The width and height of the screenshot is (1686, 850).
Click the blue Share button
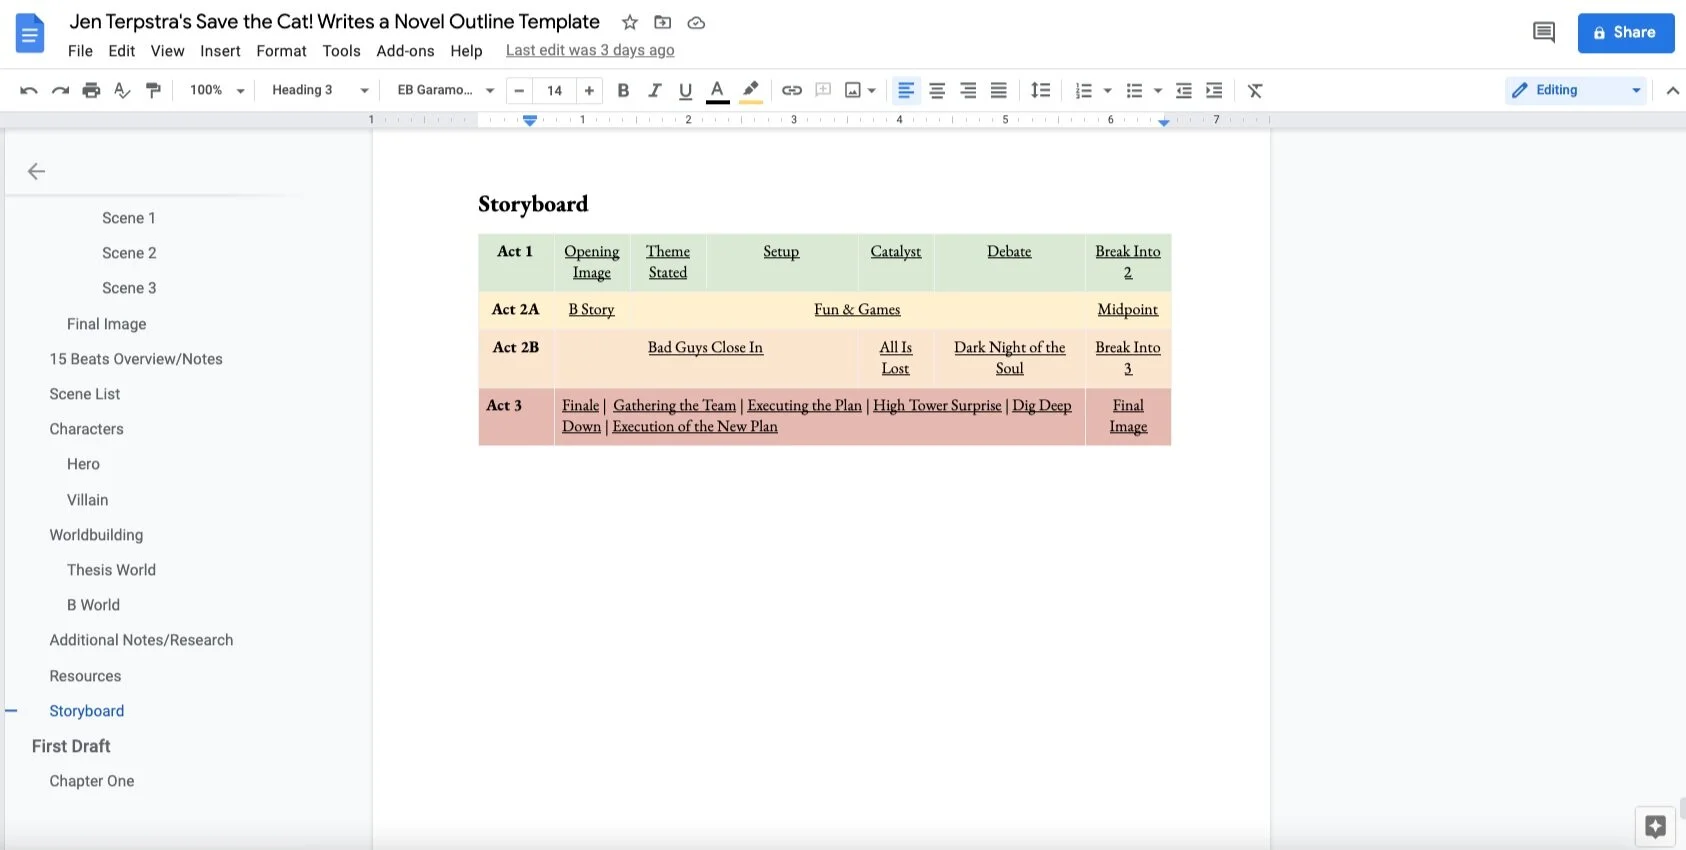tap(1626, 32)
